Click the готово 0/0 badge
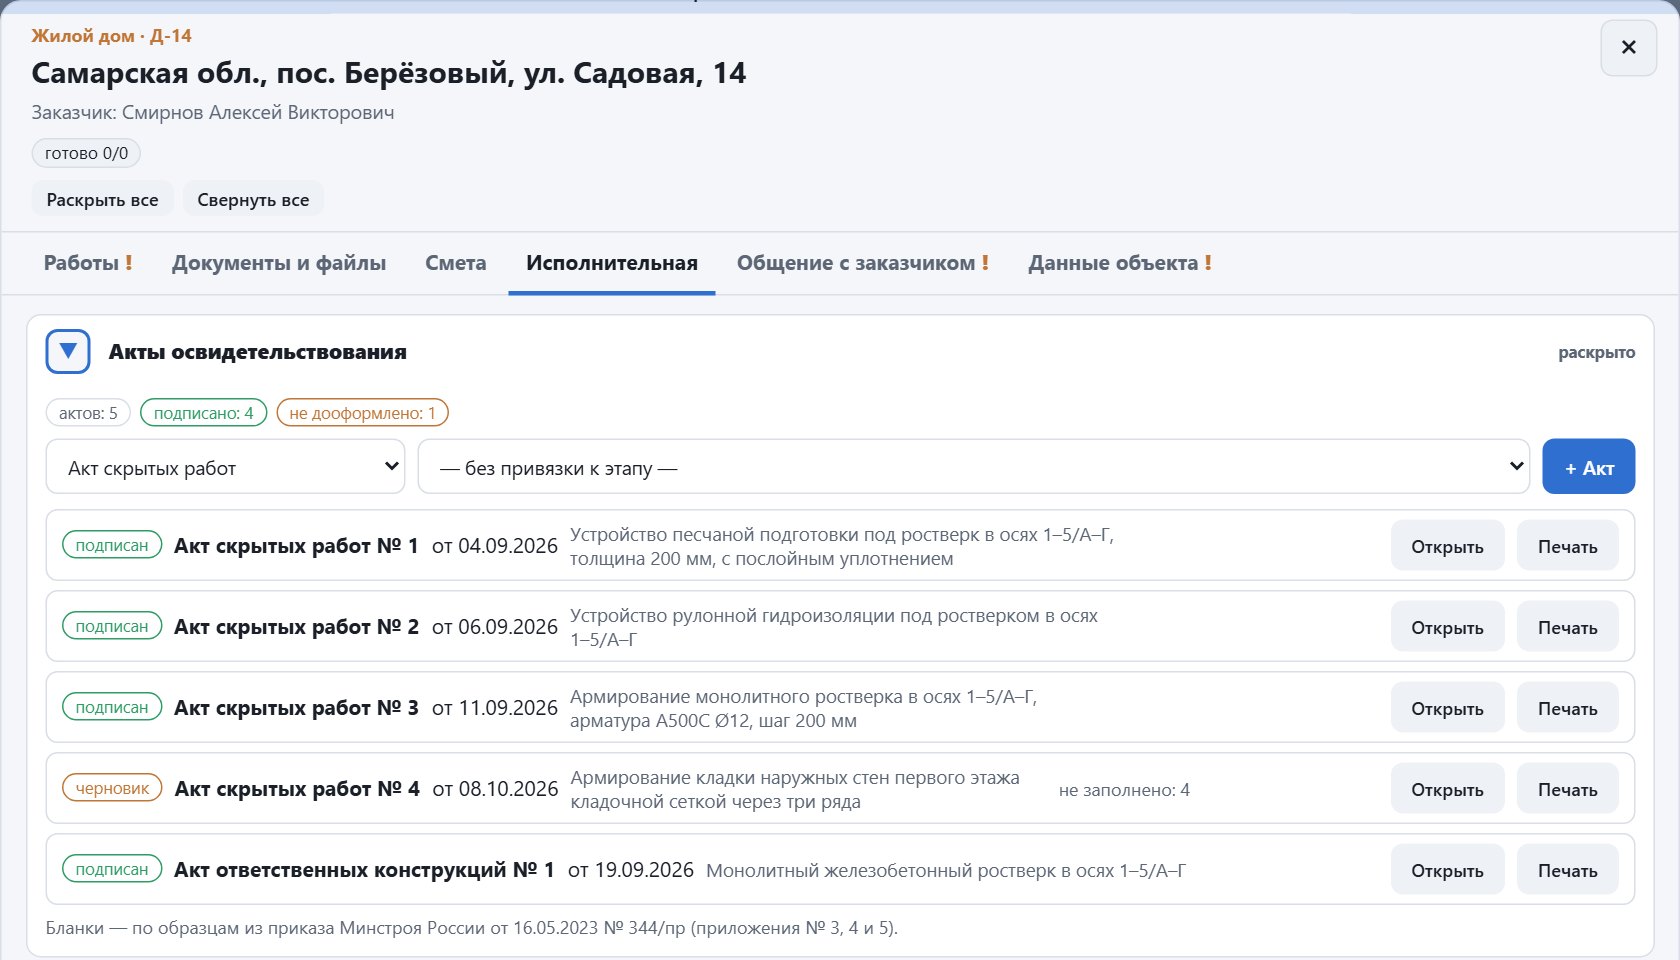The height and width of the screenshot is (960, 1680). pos(86,153)
